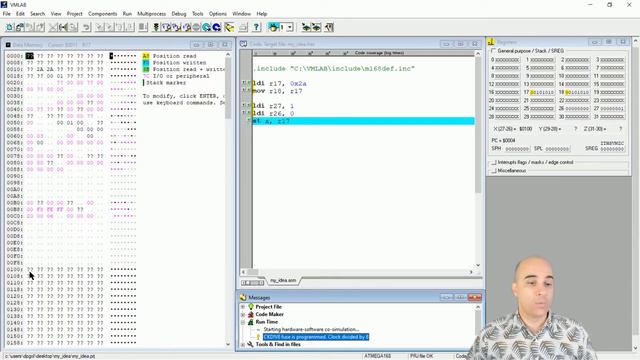
Task: Click Data Memory scrollbar down arrow
Action: coord(228,344)
